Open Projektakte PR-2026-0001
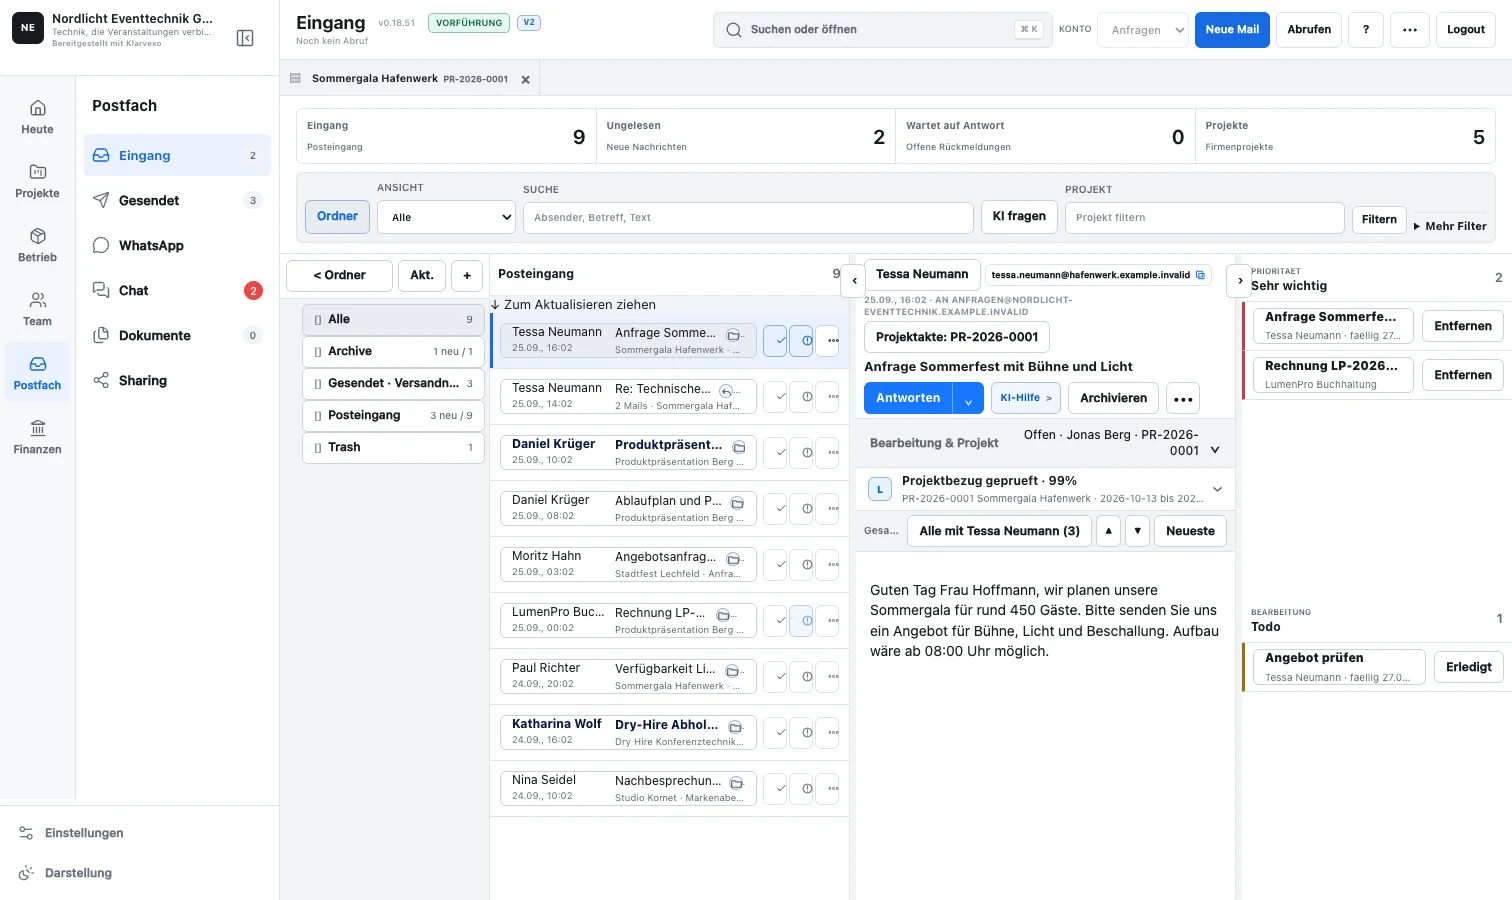Viewport: 1512px width, 900px height. pyautogui.click(x=957, y=337)
